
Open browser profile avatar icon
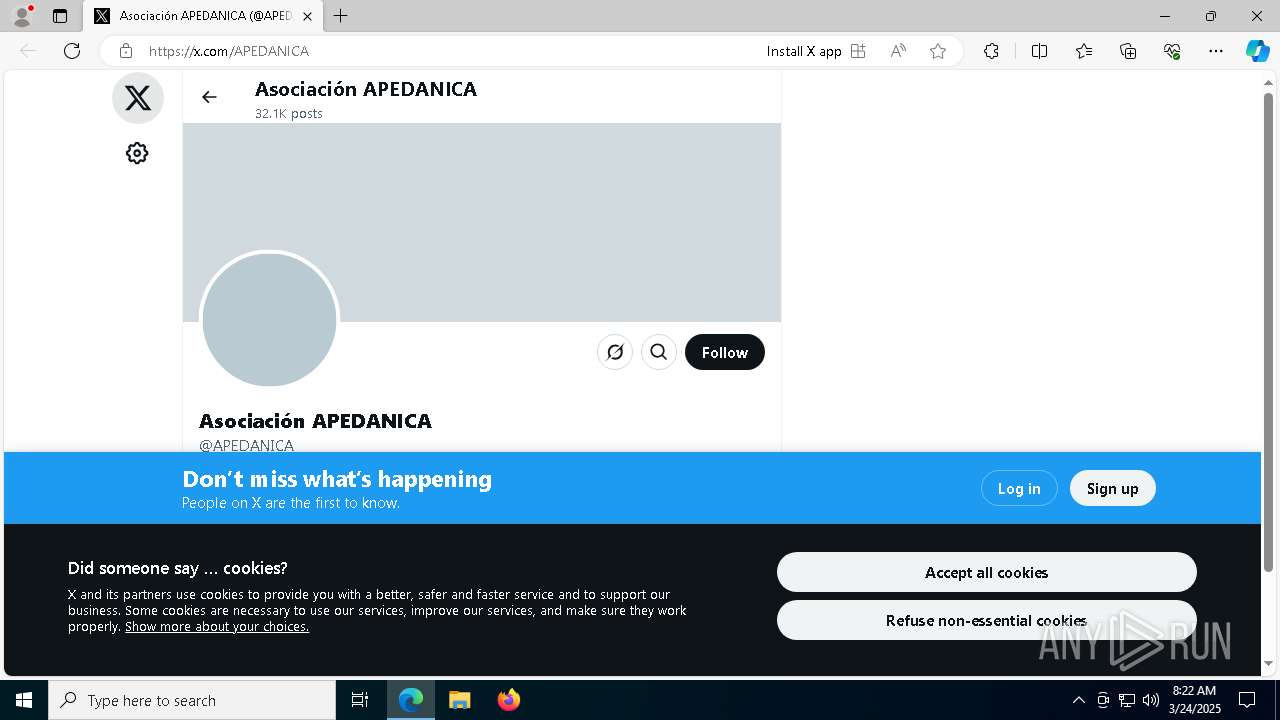click(x=21, y=16)
